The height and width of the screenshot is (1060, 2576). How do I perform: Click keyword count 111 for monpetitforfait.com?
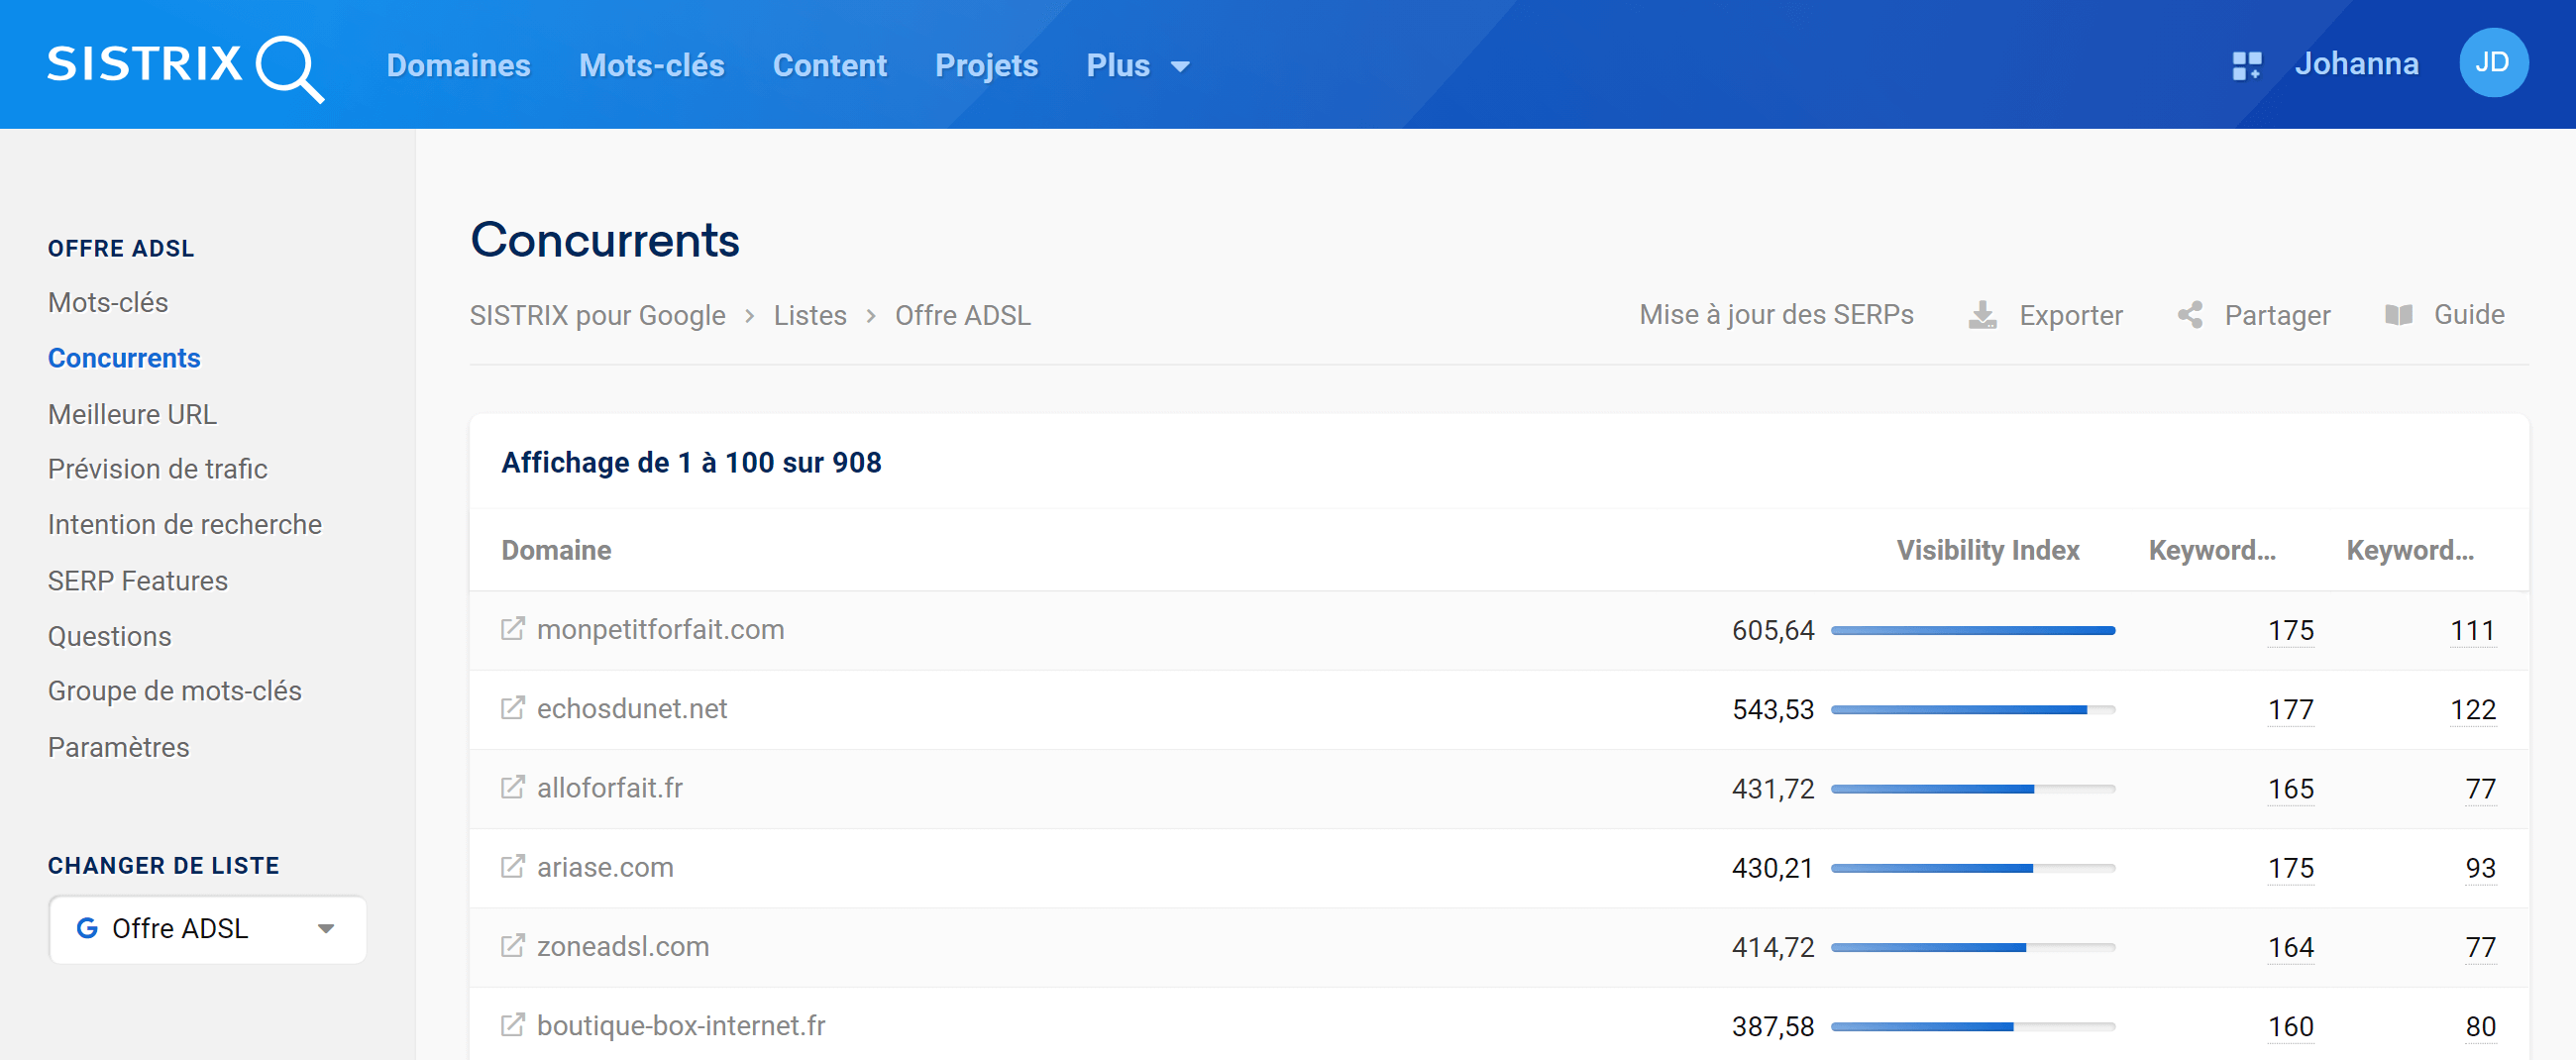pos(2472,630)
